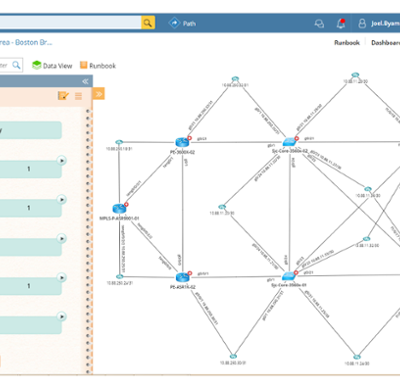Image resolution: width=400 pixels, height=388 pixels.
Task: Open the notification bell with red dot
Action: [x=341, y=23]
